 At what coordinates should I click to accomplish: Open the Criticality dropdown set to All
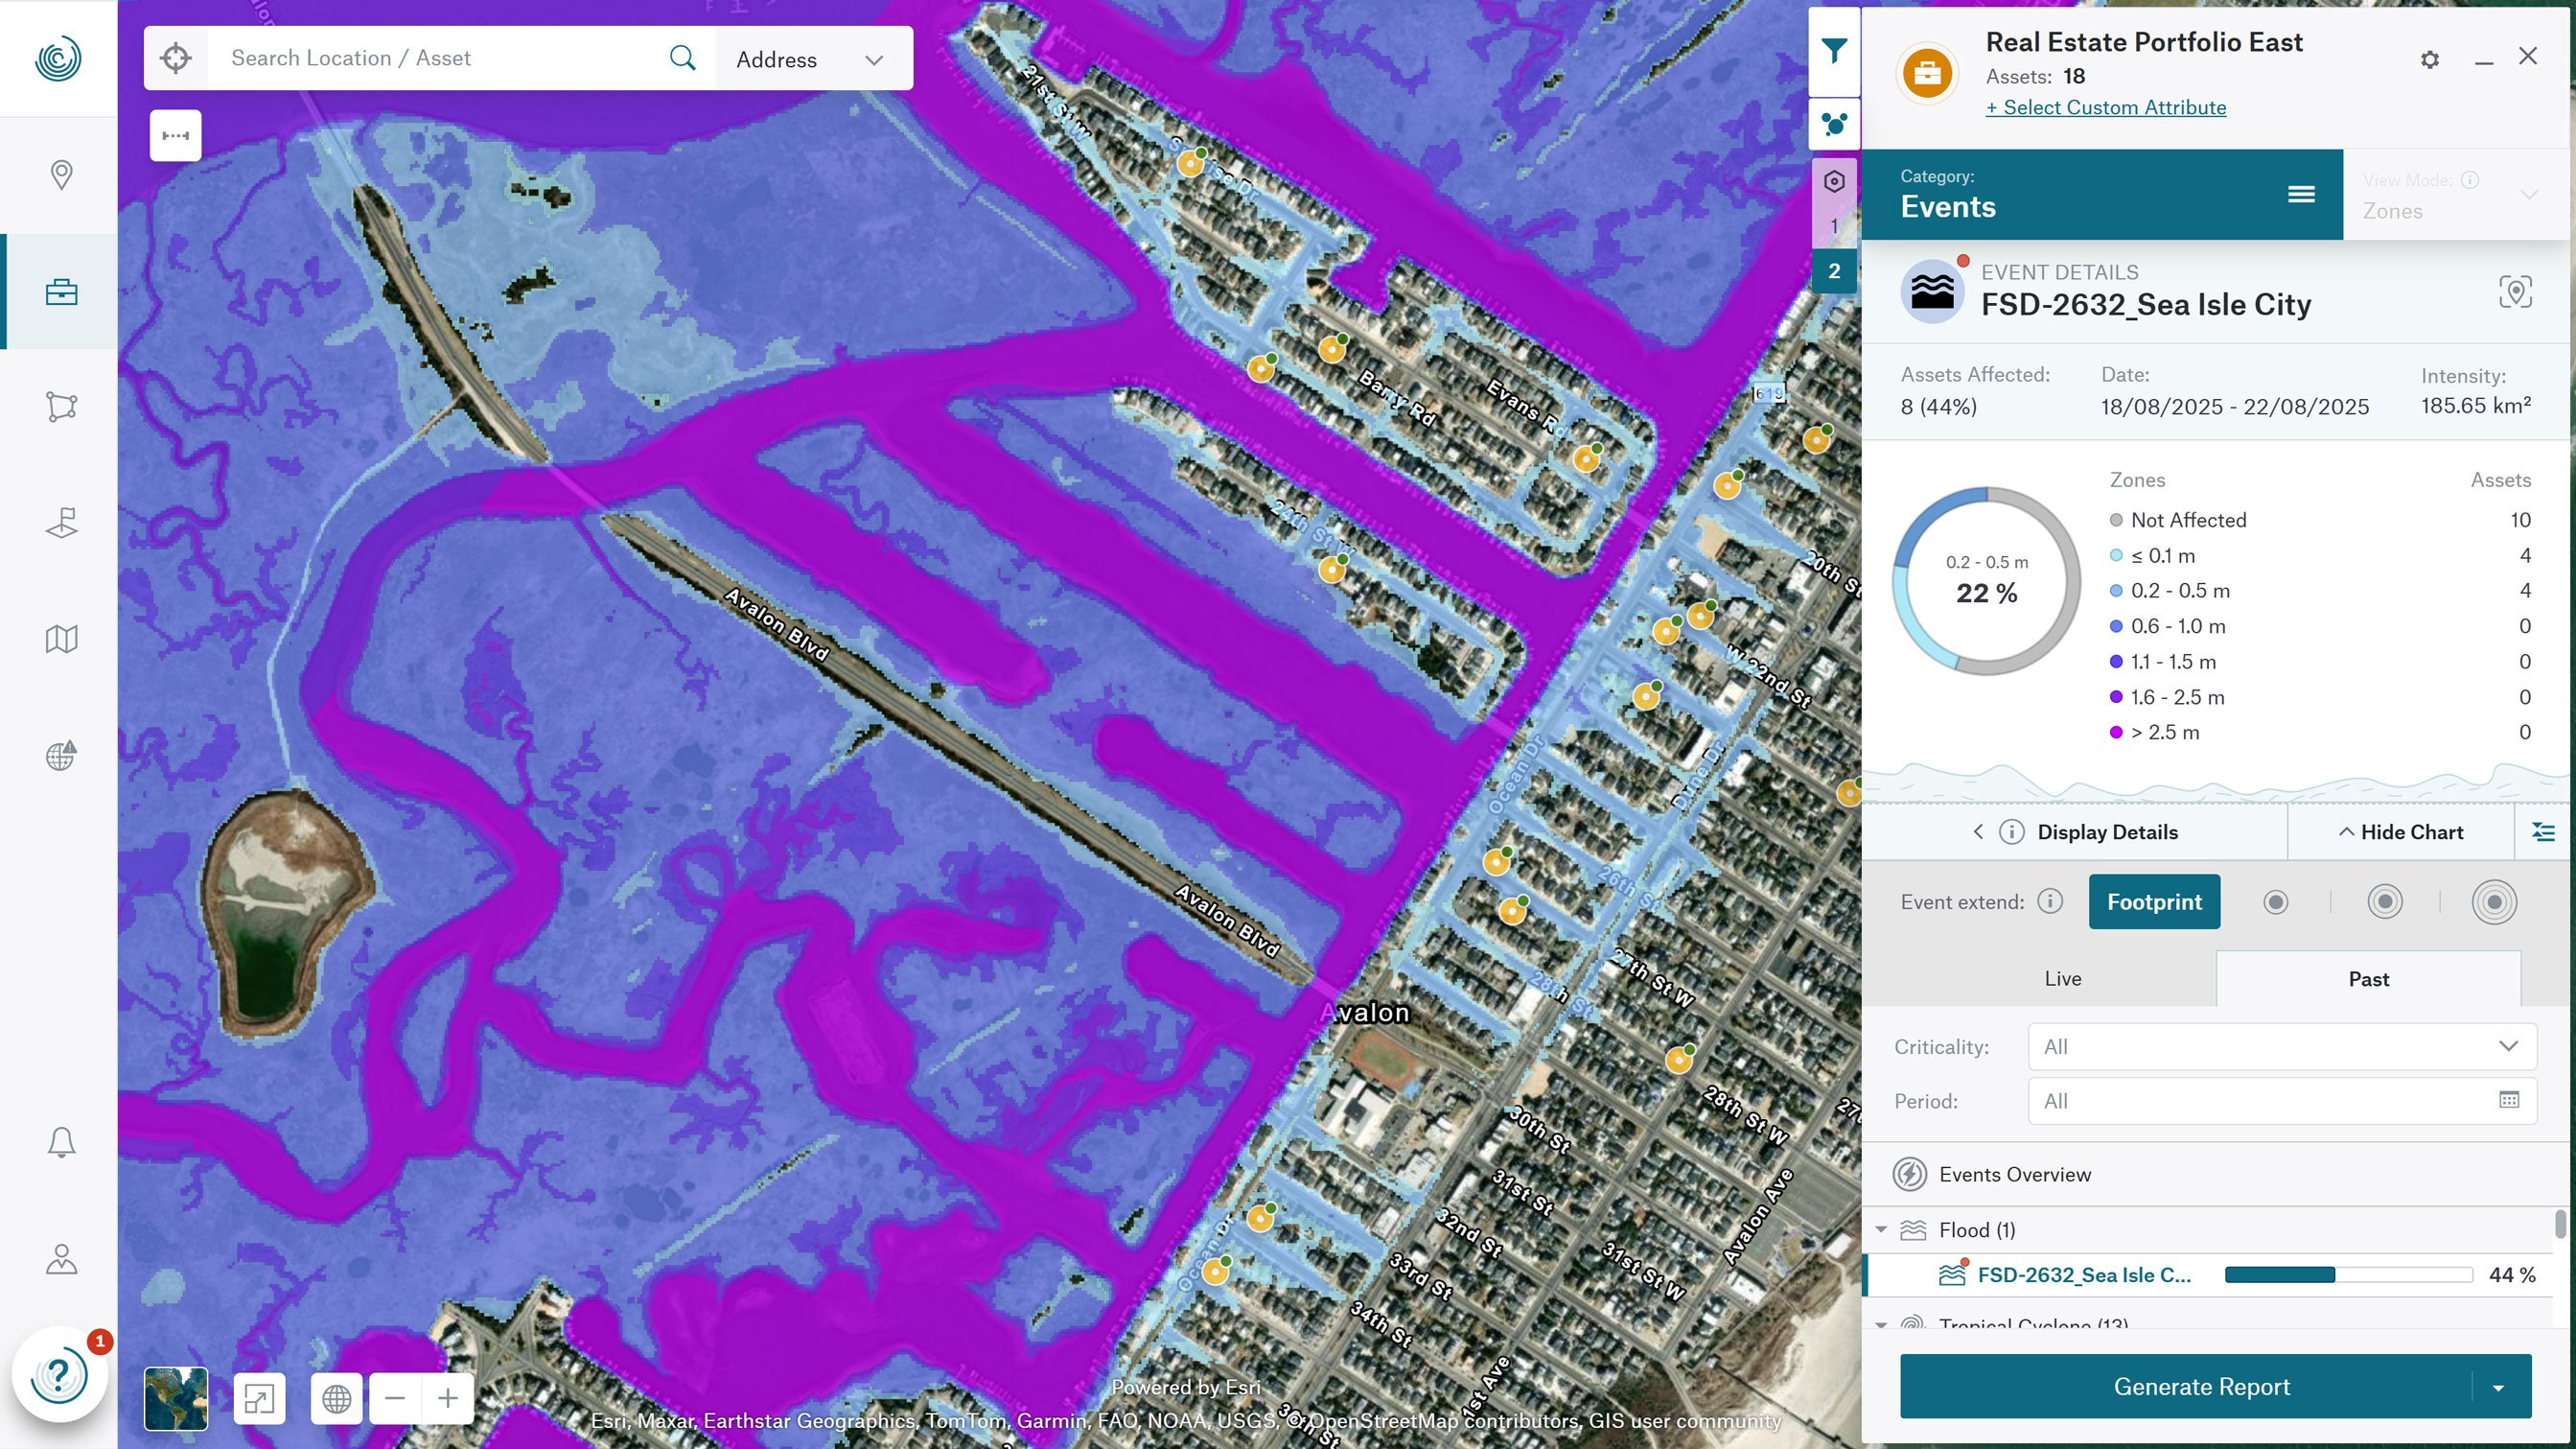(2281, 1046)
